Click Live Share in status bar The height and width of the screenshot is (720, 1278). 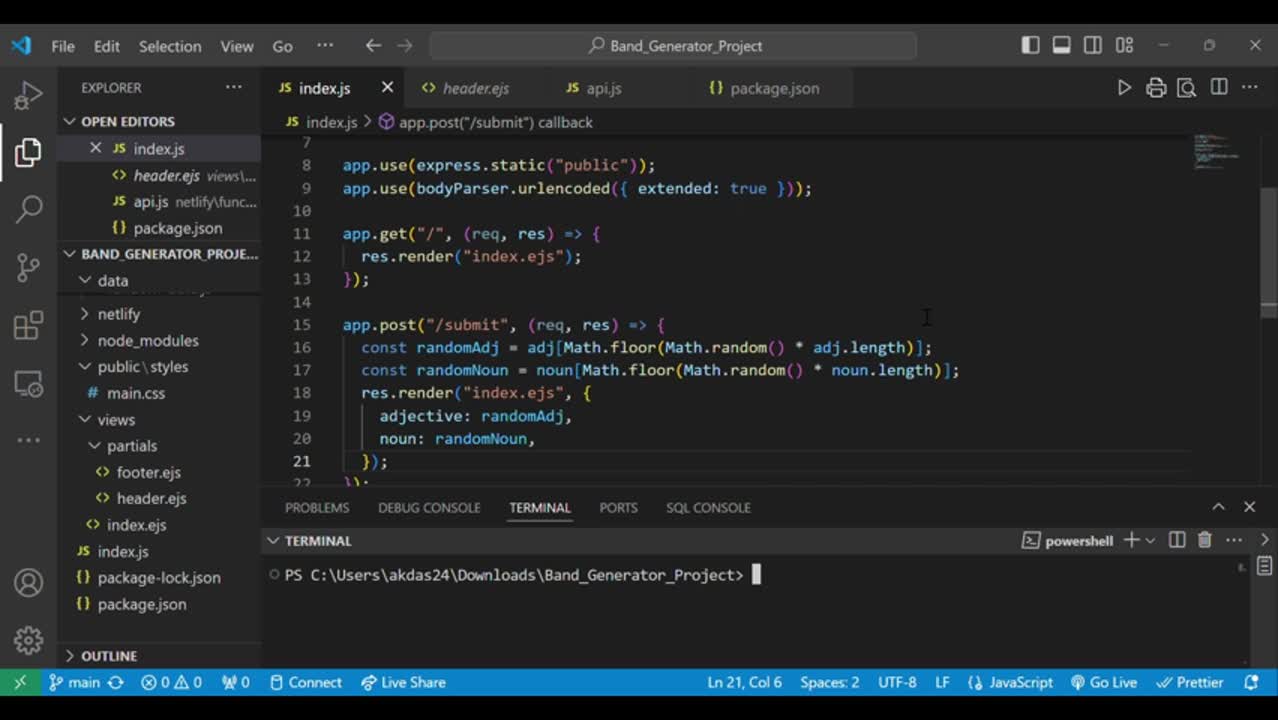(x=403, y=682)
